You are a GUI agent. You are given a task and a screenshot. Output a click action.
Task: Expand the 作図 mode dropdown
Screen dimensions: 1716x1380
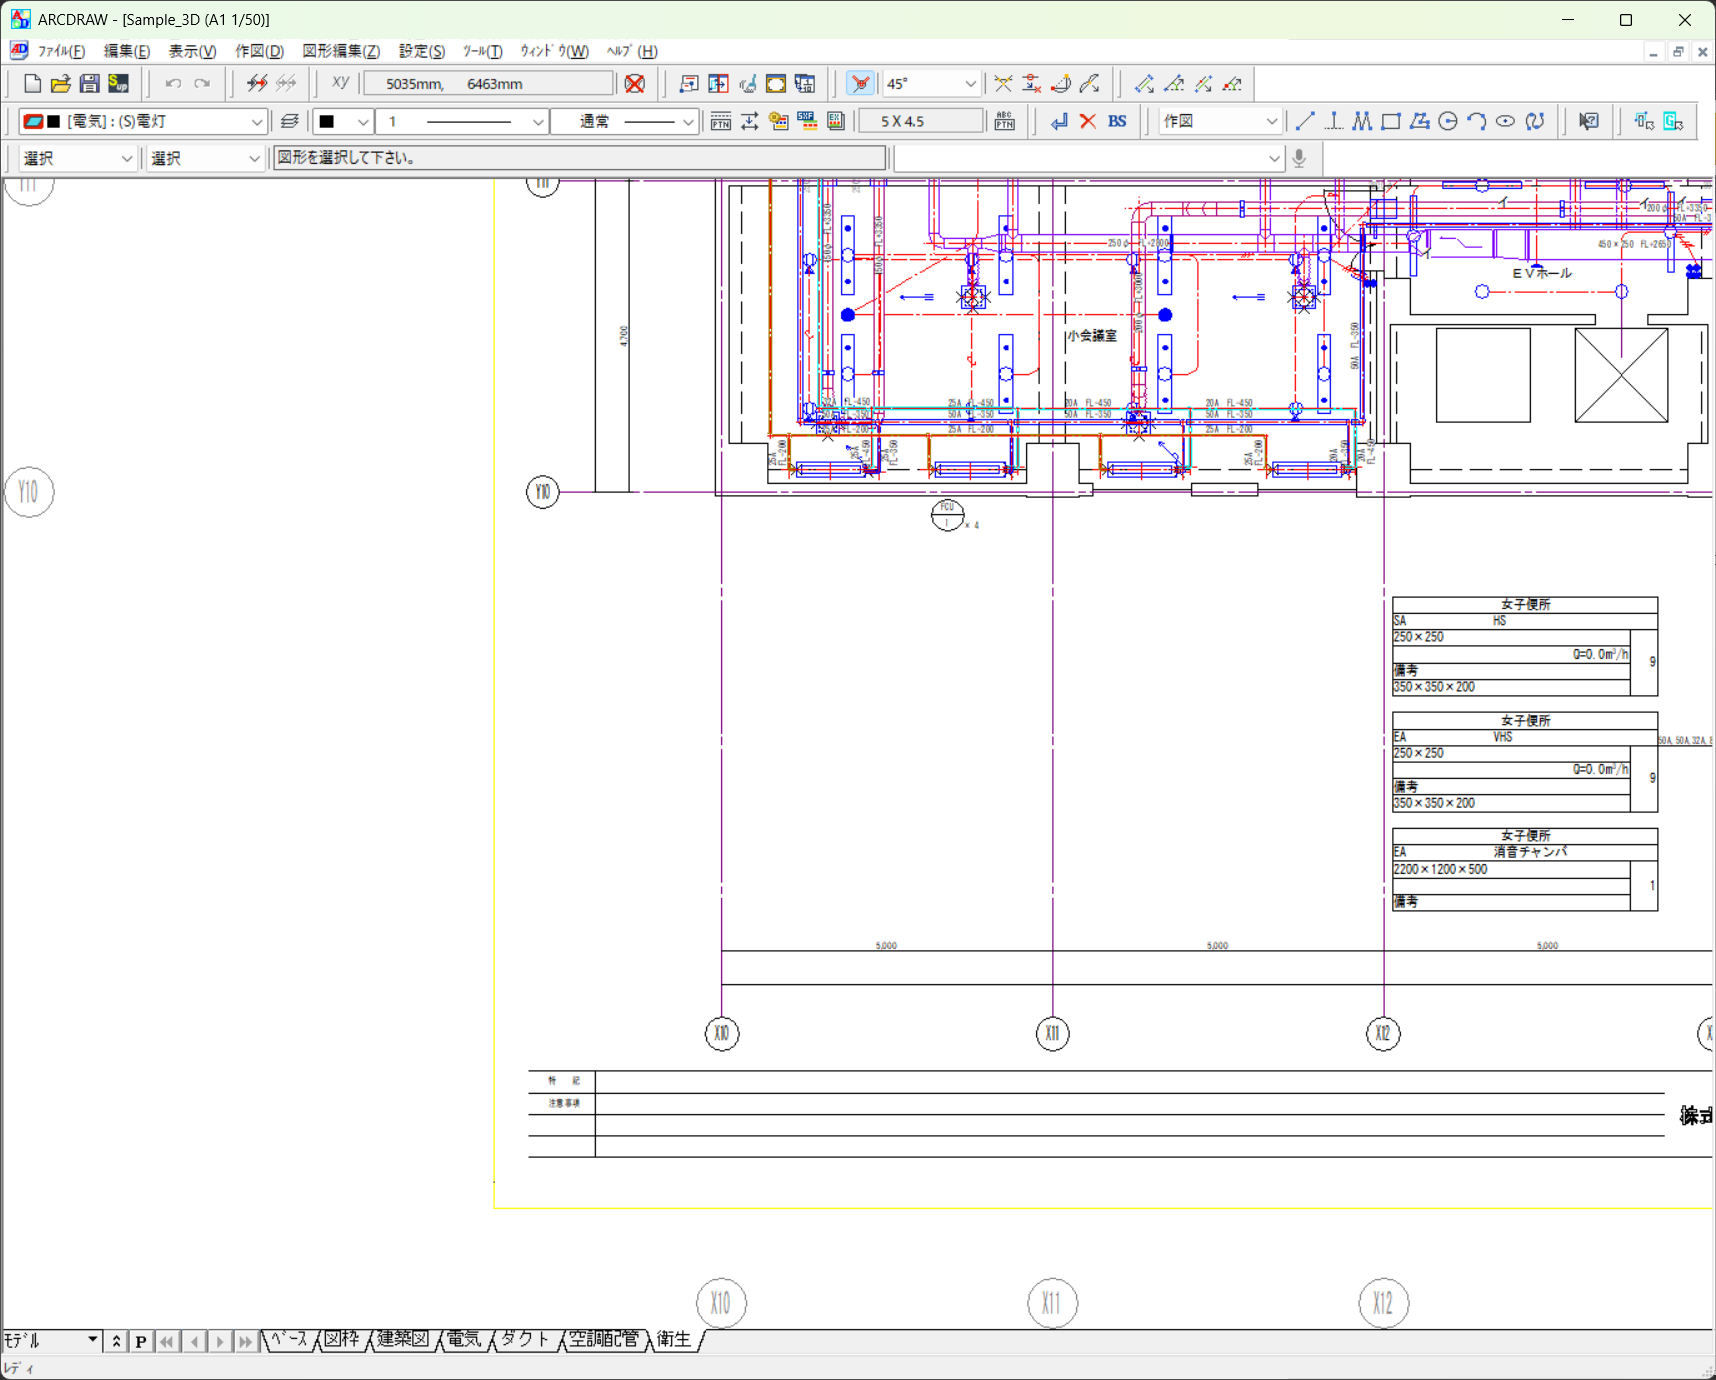click(1271, 121)
